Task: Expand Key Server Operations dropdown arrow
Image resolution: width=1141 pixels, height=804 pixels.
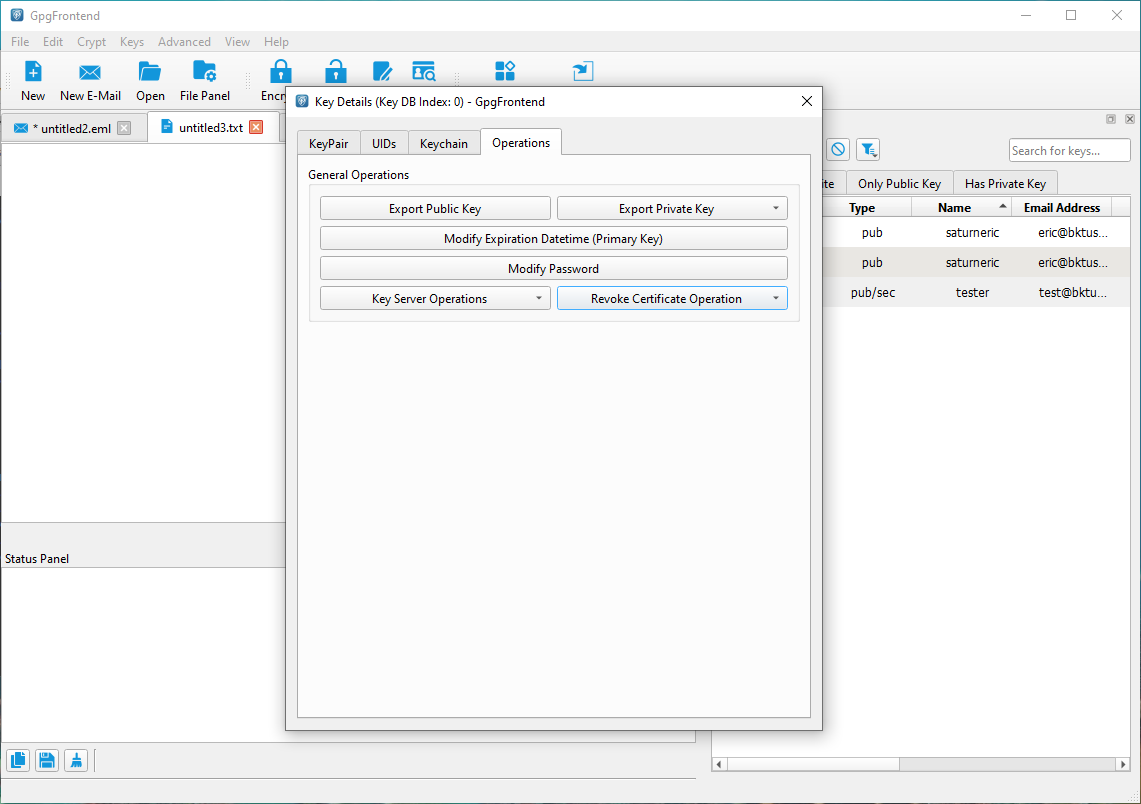Action: coord(538,298)
